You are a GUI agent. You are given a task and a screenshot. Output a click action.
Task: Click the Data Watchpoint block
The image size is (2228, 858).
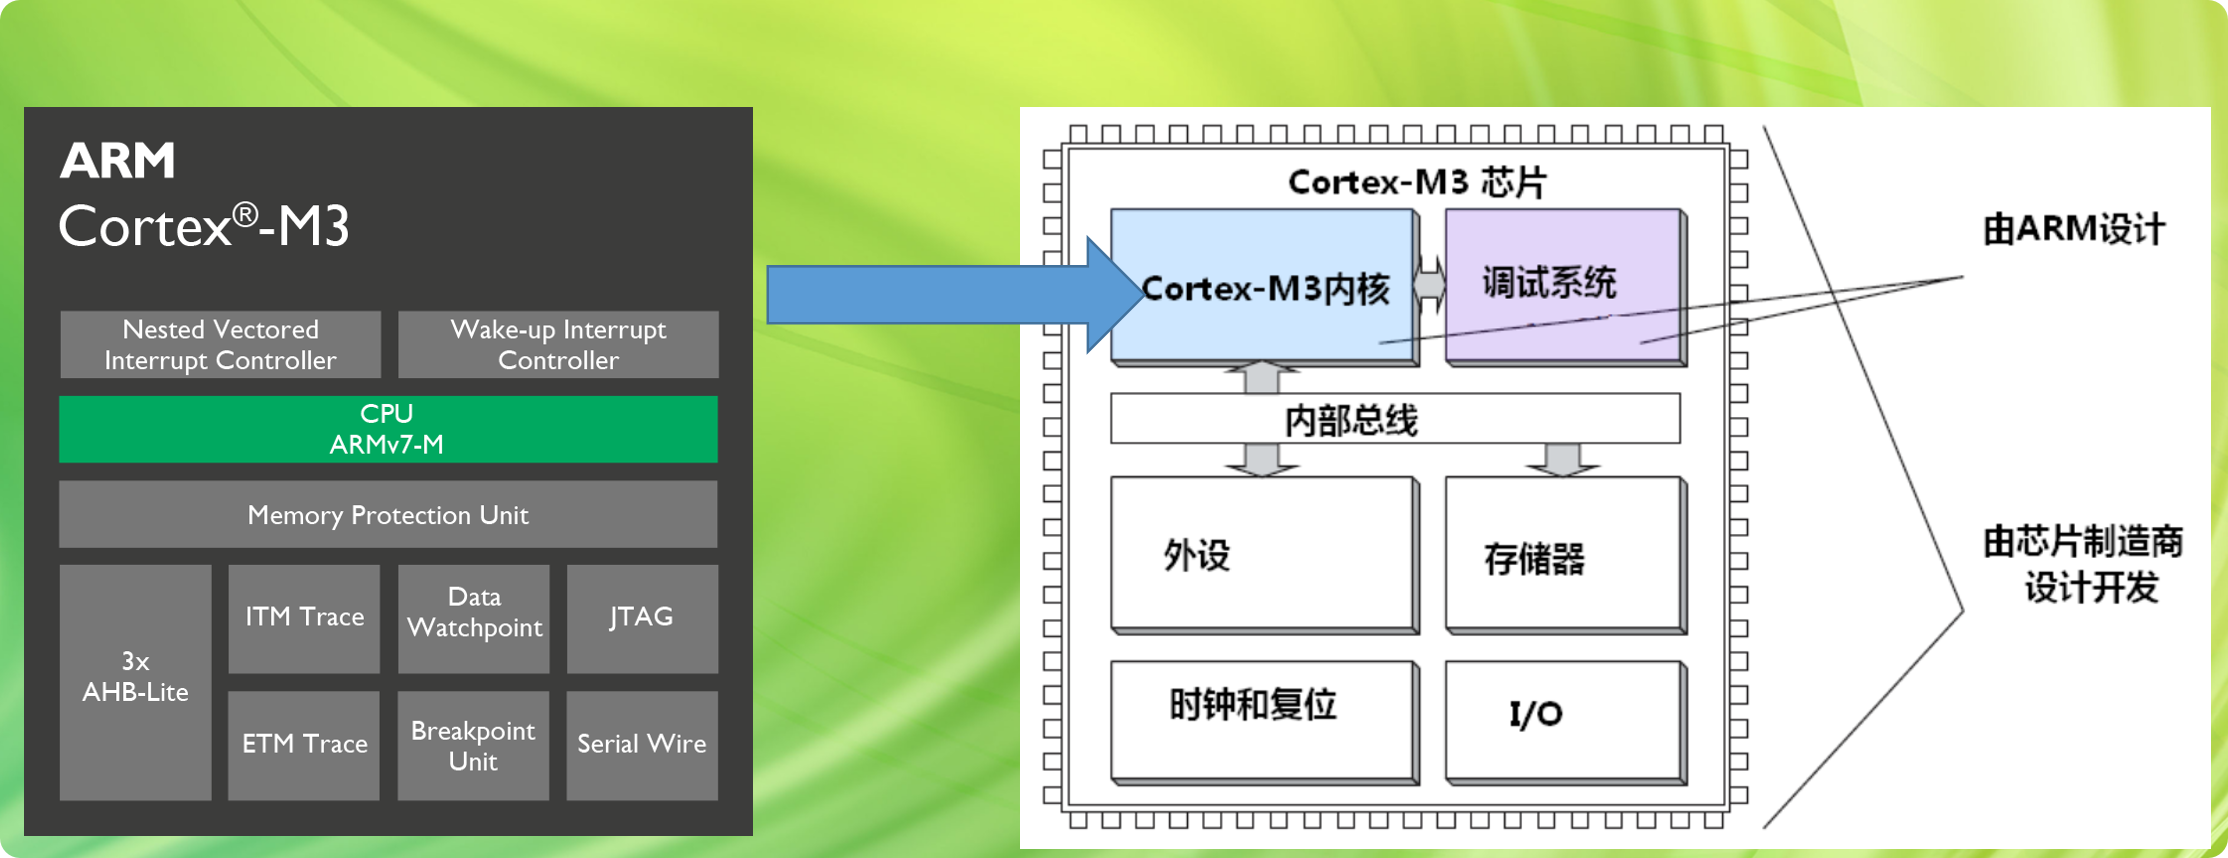coord(474,618)
